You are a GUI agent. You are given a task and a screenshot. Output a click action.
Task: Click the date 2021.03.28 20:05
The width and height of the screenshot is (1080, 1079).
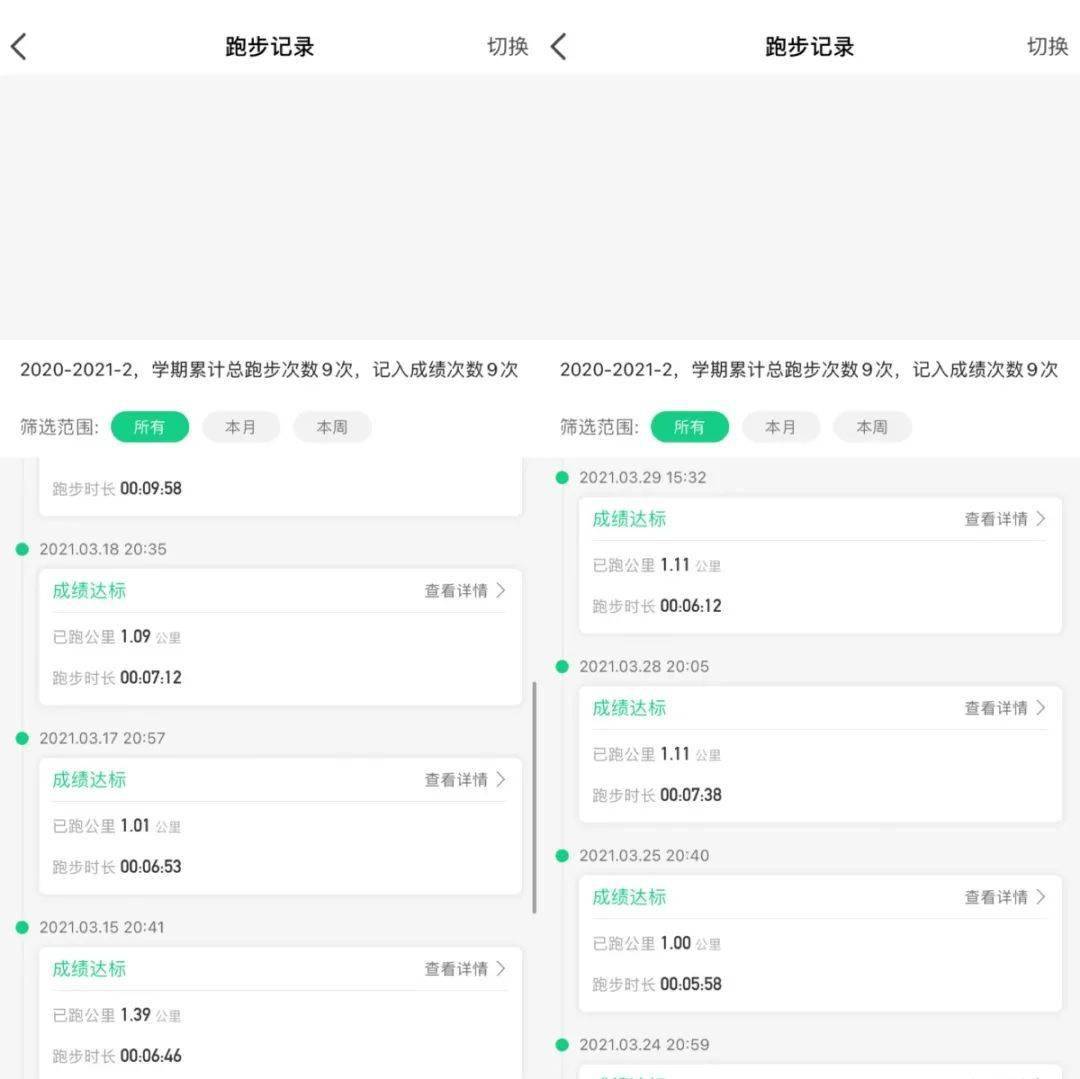point(644,667)
